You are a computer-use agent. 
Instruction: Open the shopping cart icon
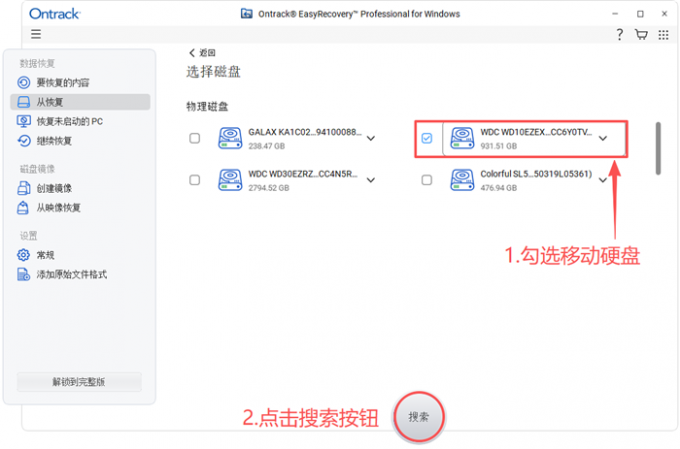pos(641,34)
